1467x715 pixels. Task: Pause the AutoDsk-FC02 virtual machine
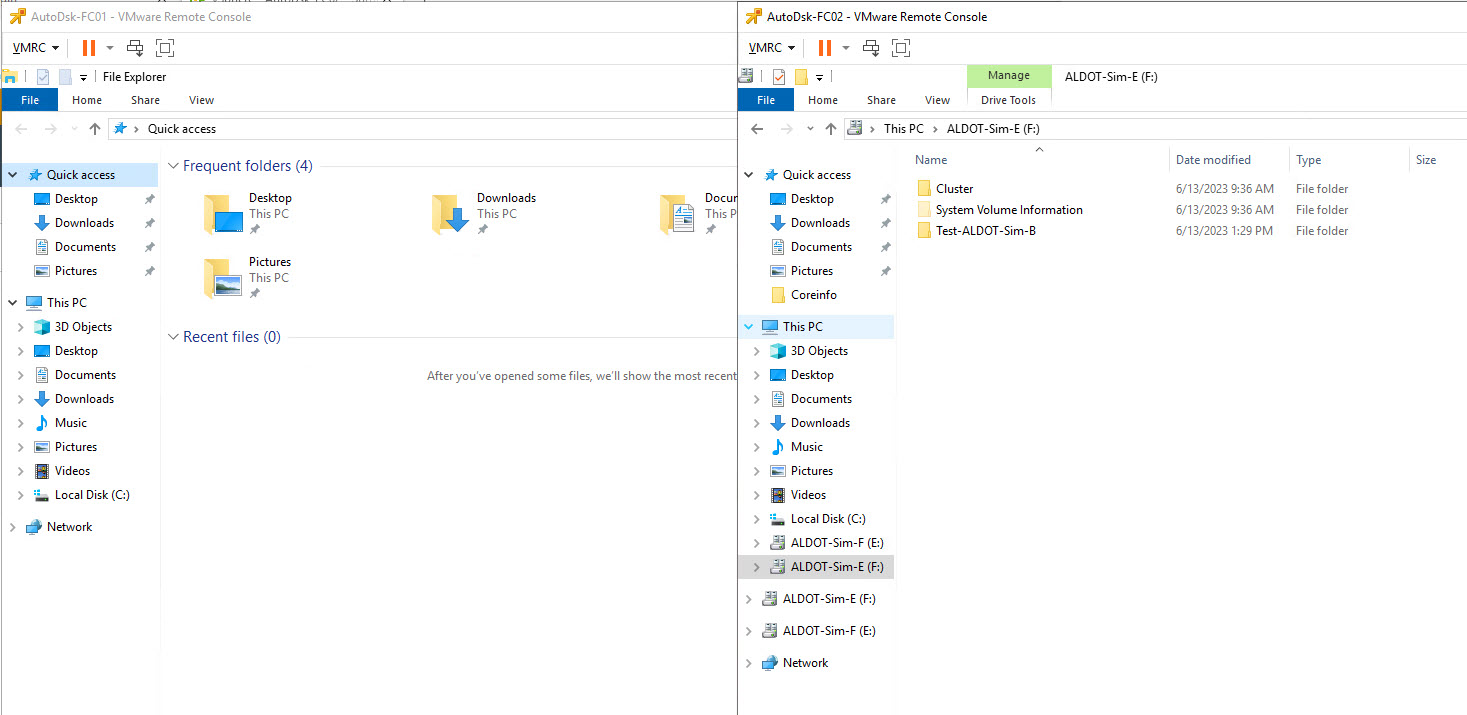tap(825, 47)
